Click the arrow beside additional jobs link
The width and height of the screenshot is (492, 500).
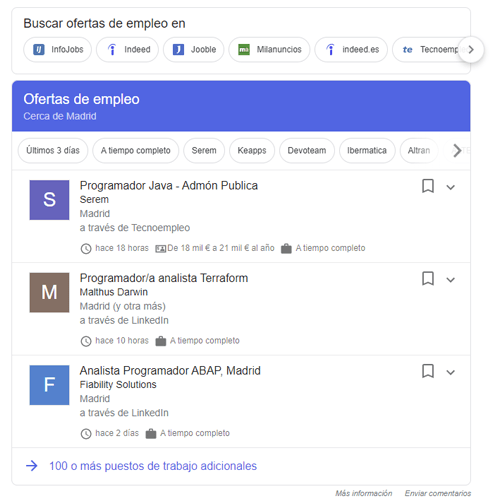32,466
